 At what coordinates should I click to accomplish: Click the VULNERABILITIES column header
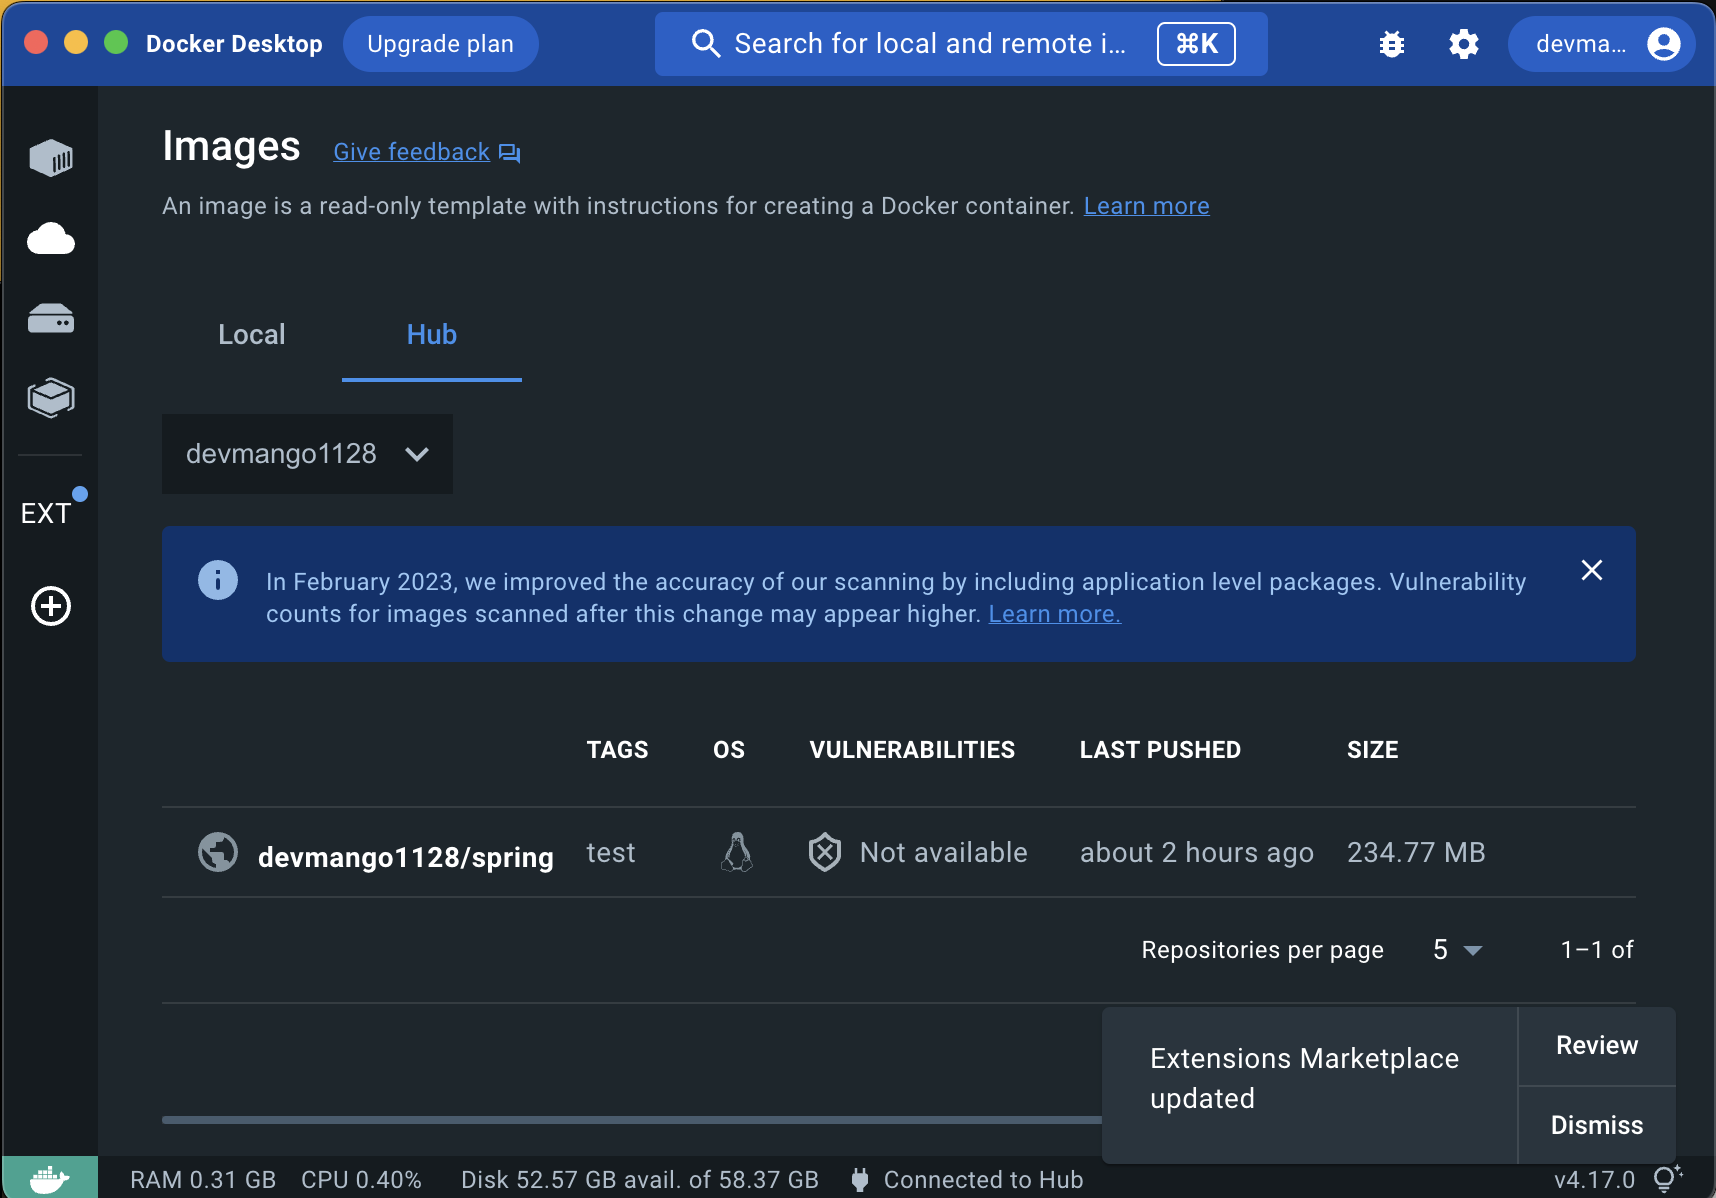(x=912, y=750)
